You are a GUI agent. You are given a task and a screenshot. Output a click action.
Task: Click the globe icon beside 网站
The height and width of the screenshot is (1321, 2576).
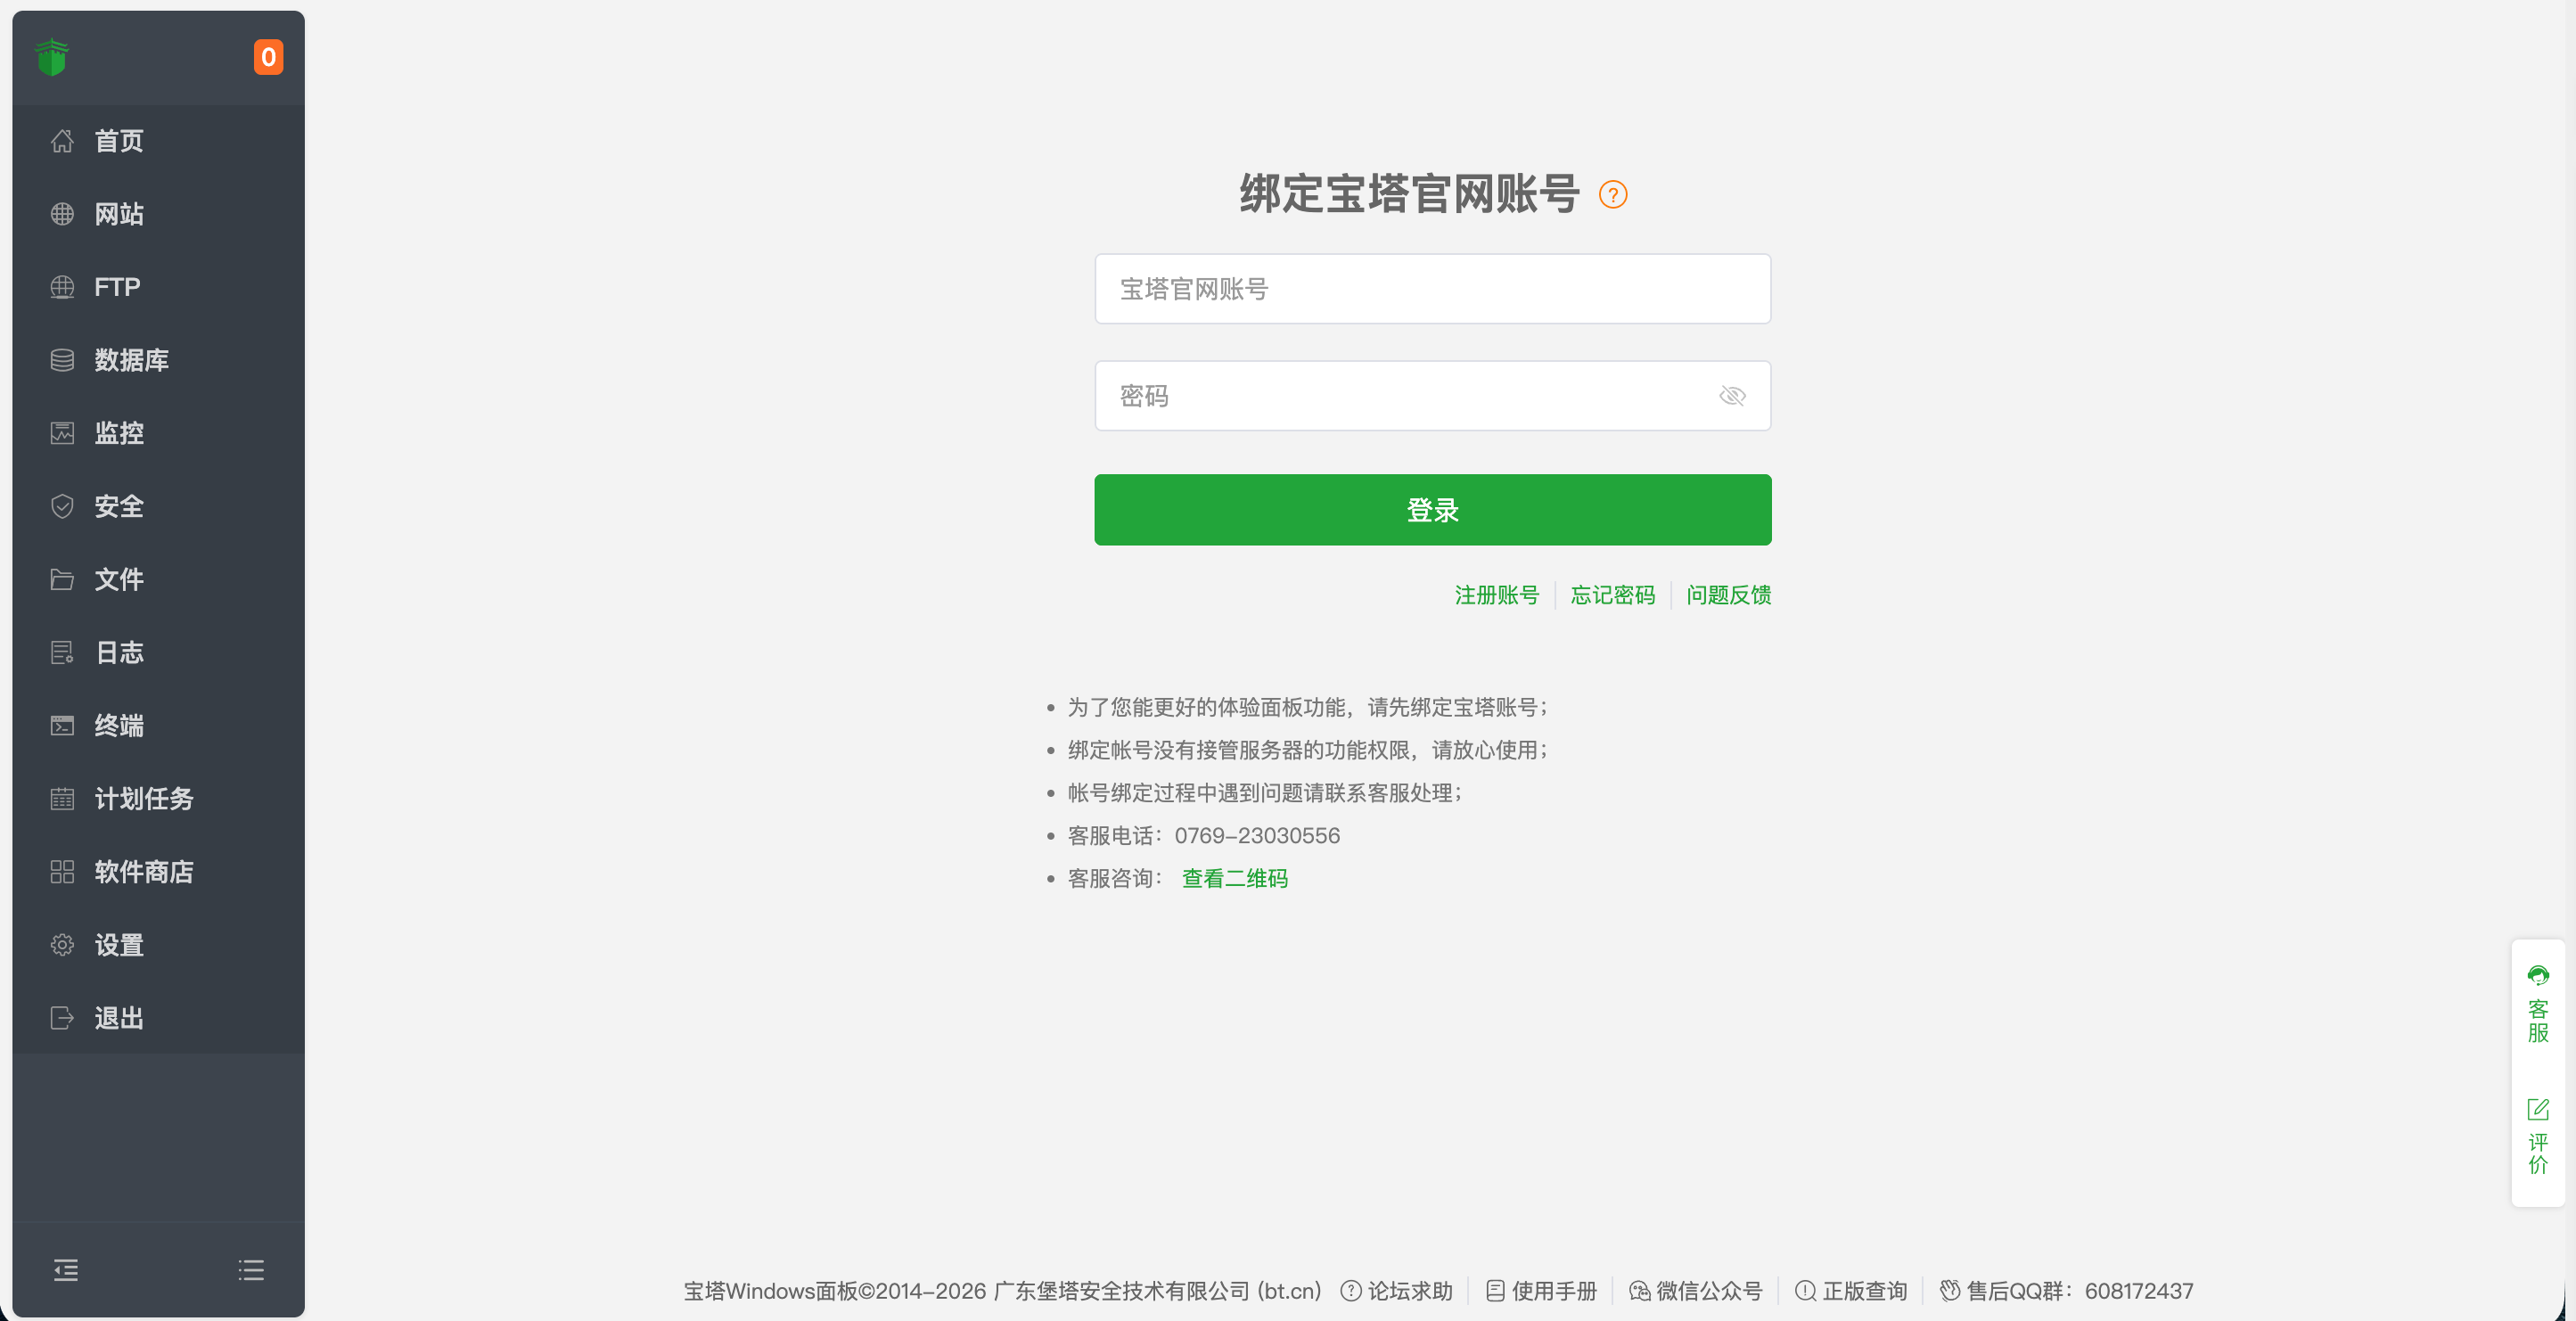tap(62, 214)
